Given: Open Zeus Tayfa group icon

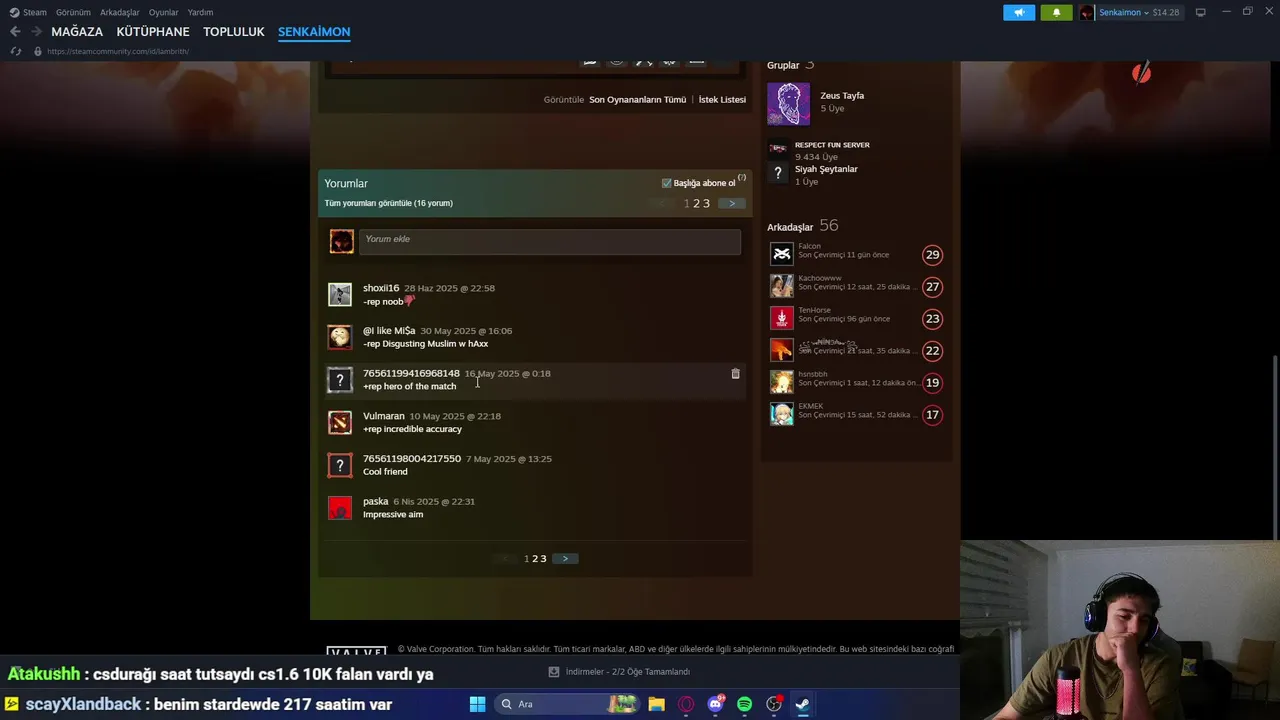Looking at the screenshot, I should (x=788, y=104).
